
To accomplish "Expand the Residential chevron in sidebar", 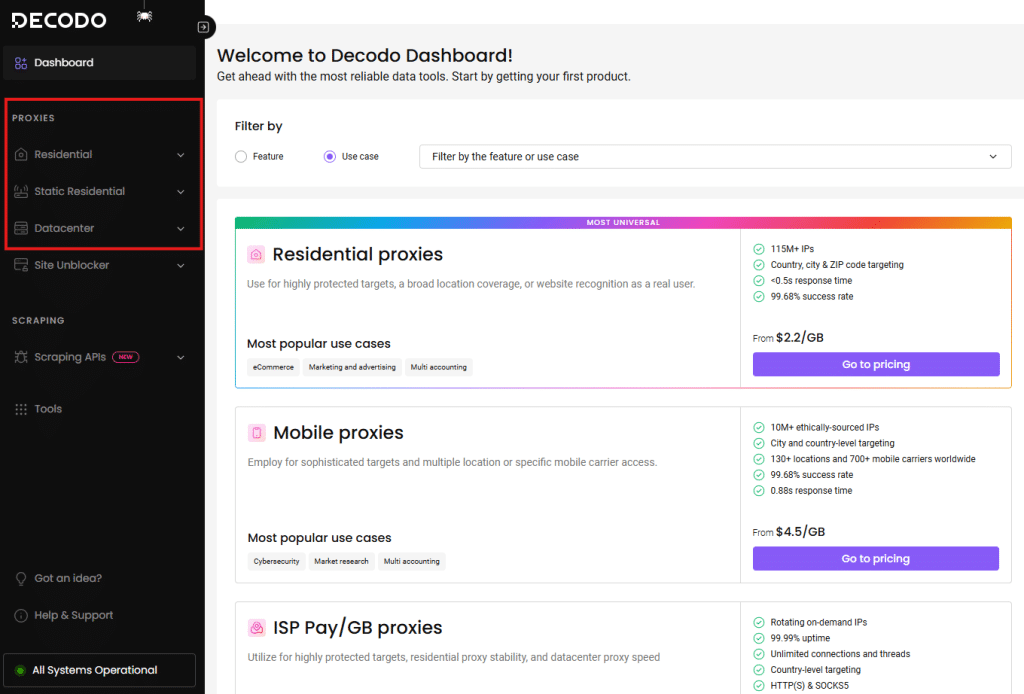I will tap(181, 155).
